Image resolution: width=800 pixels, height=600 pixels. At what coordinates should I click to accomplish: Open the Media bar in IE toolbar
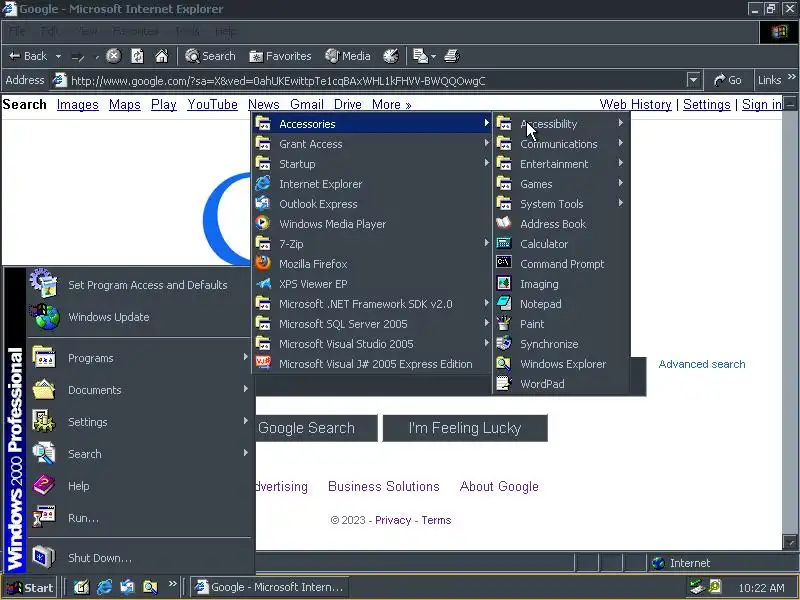tap(347, 56)
